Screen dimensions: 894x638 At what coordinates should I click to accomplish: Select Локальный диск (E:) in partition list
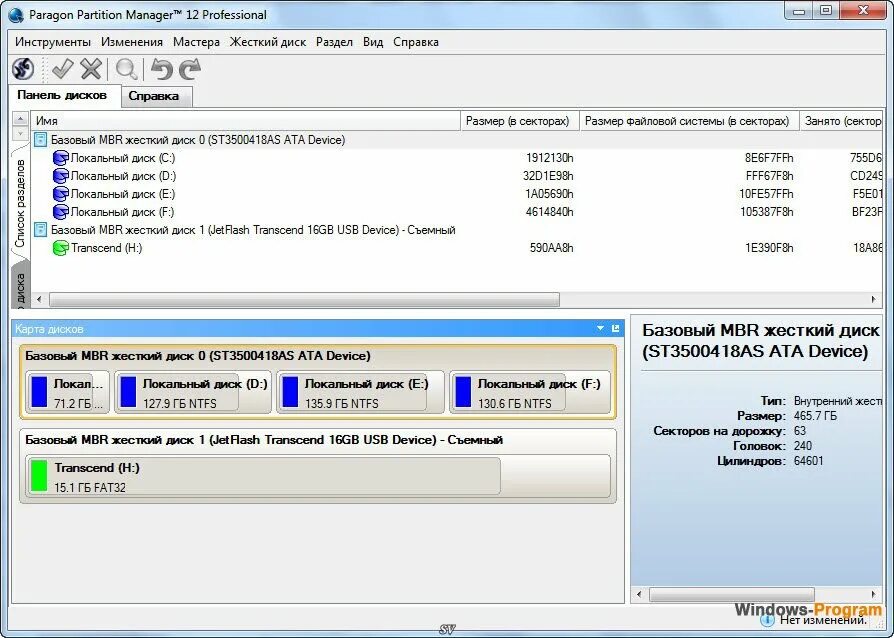(x=123, y=194)
